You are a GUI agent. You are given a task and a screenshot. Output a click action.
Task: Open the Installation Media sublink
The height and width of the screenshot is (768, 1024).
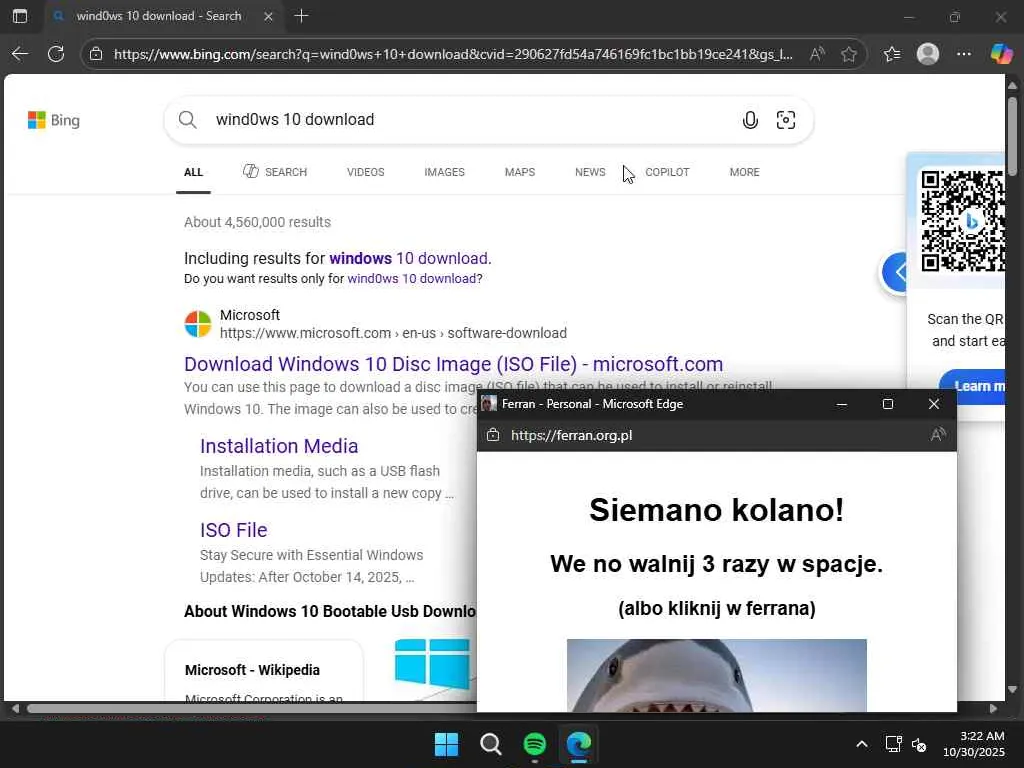coord(279,446)
